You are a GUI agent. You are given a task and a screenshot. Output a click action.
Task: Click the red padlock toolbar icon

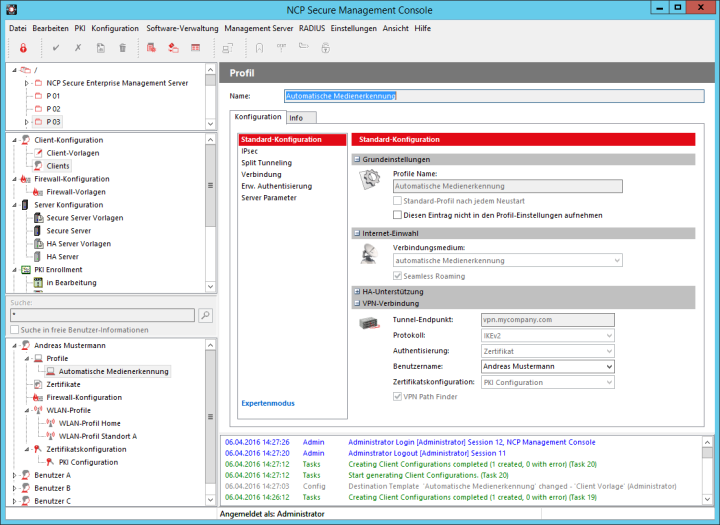click(x=23, y=47)
